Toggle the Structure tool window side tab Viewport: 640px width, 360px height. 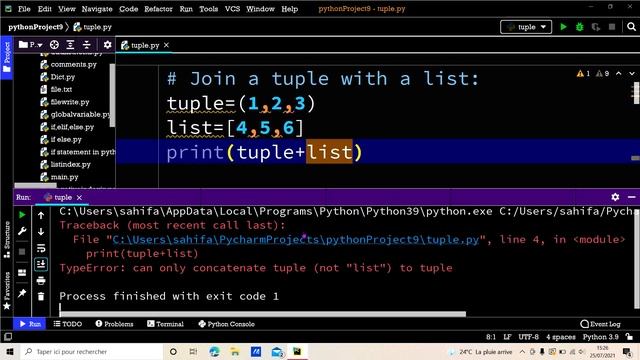[x=7, y=240]
